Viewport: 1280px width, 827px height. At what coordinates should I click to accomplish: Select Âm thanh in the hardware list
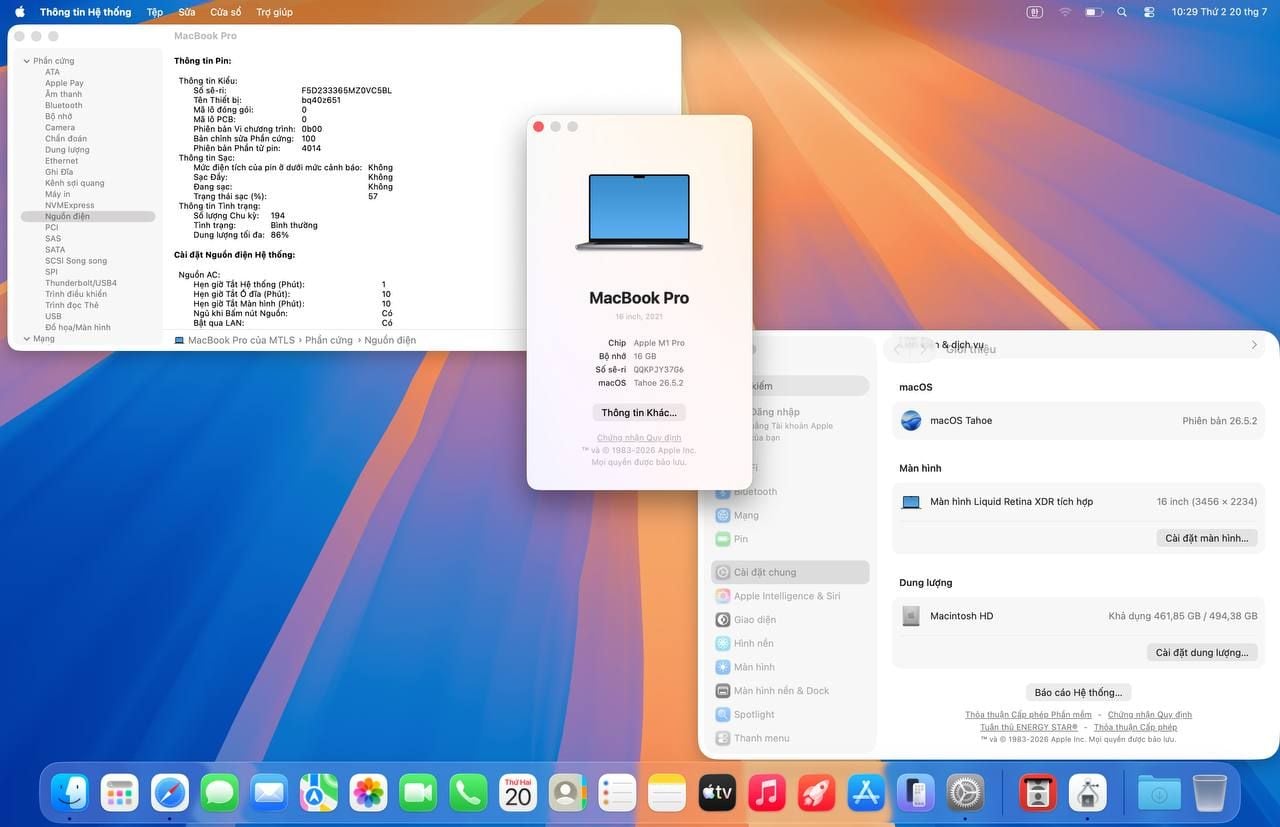[63, 94]
